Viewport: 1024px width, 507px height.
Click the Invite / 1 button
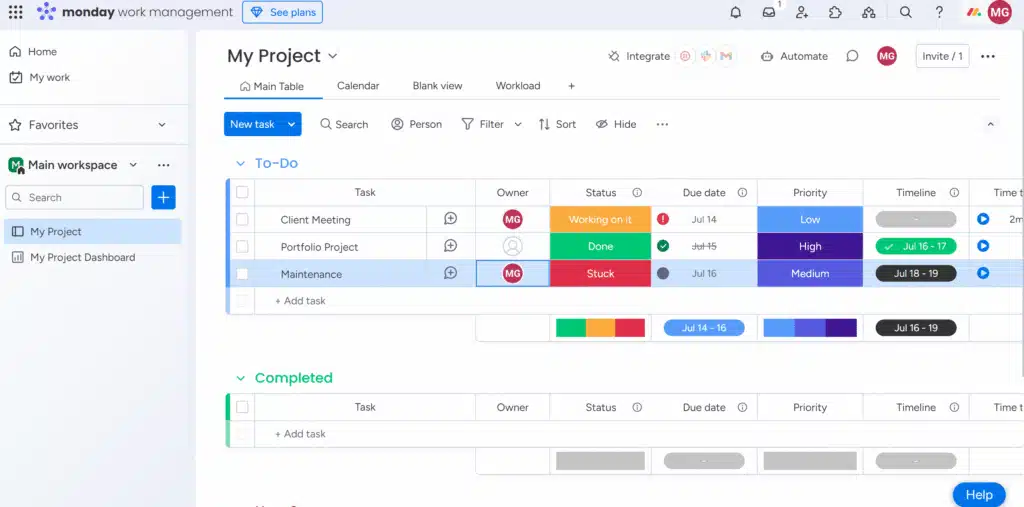click(942, 56)
